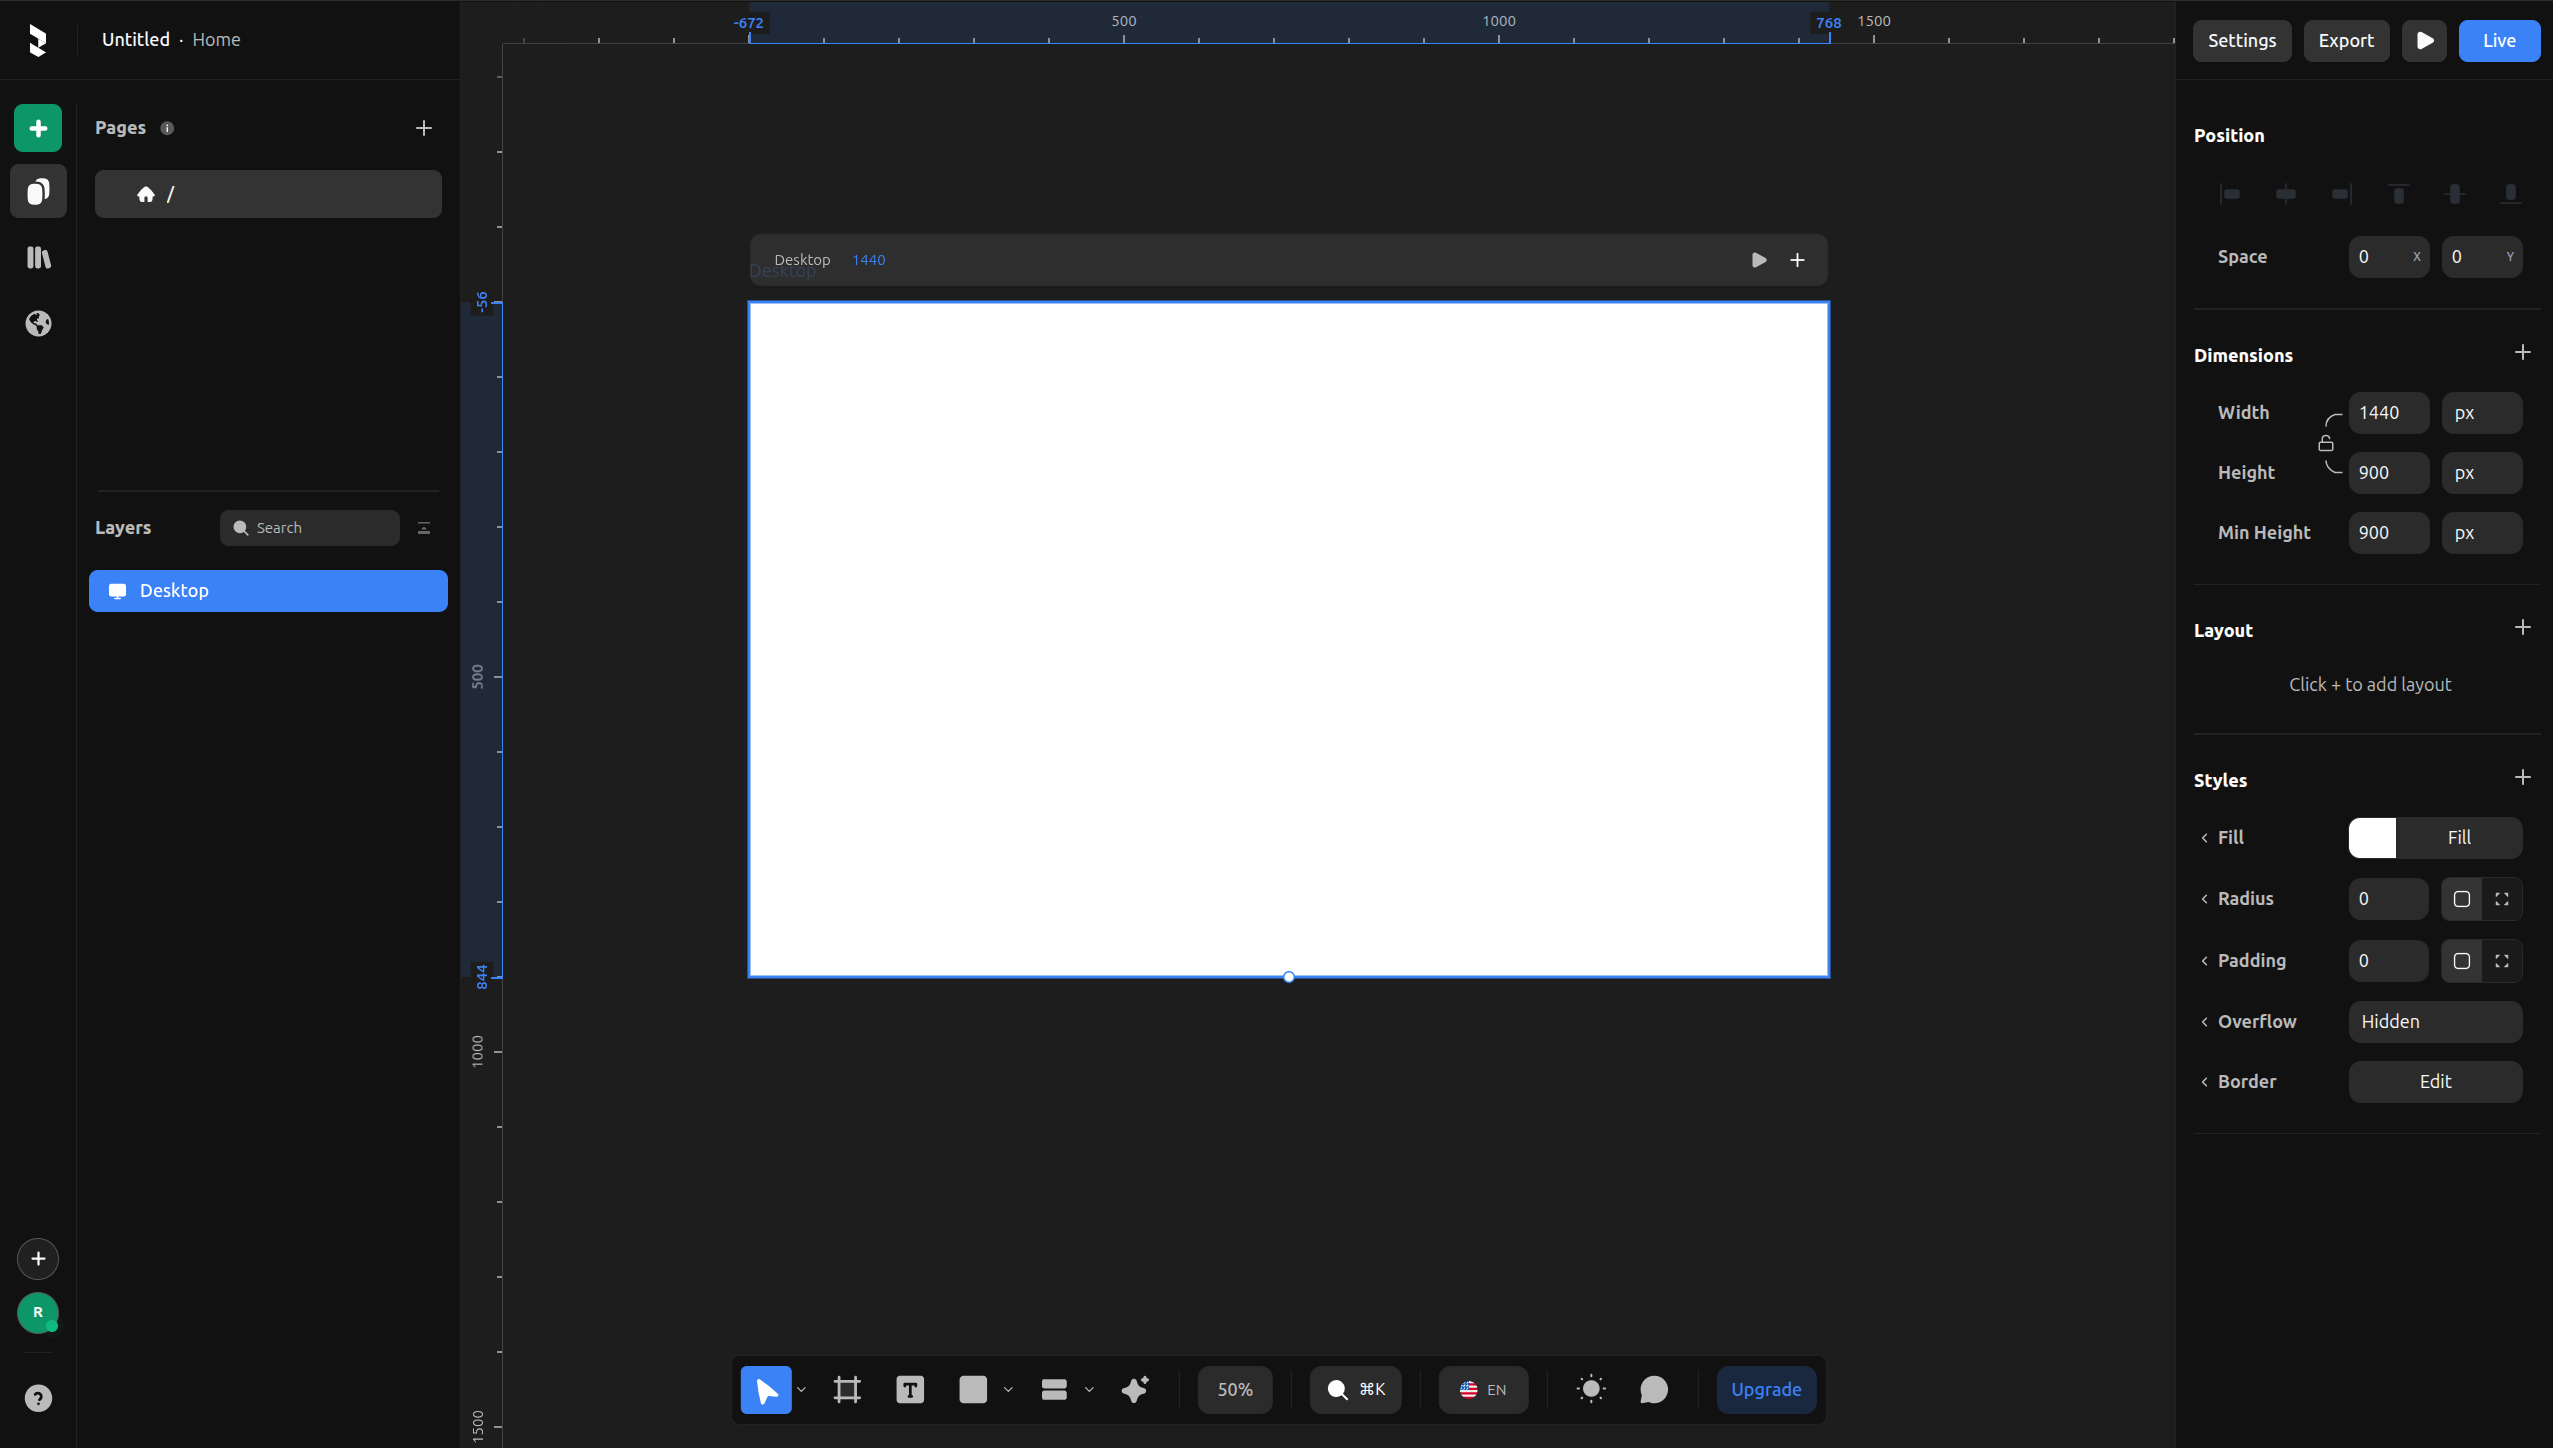Click the Upgrade button
The image size is (2553, 1448).
point(1766,1389)
